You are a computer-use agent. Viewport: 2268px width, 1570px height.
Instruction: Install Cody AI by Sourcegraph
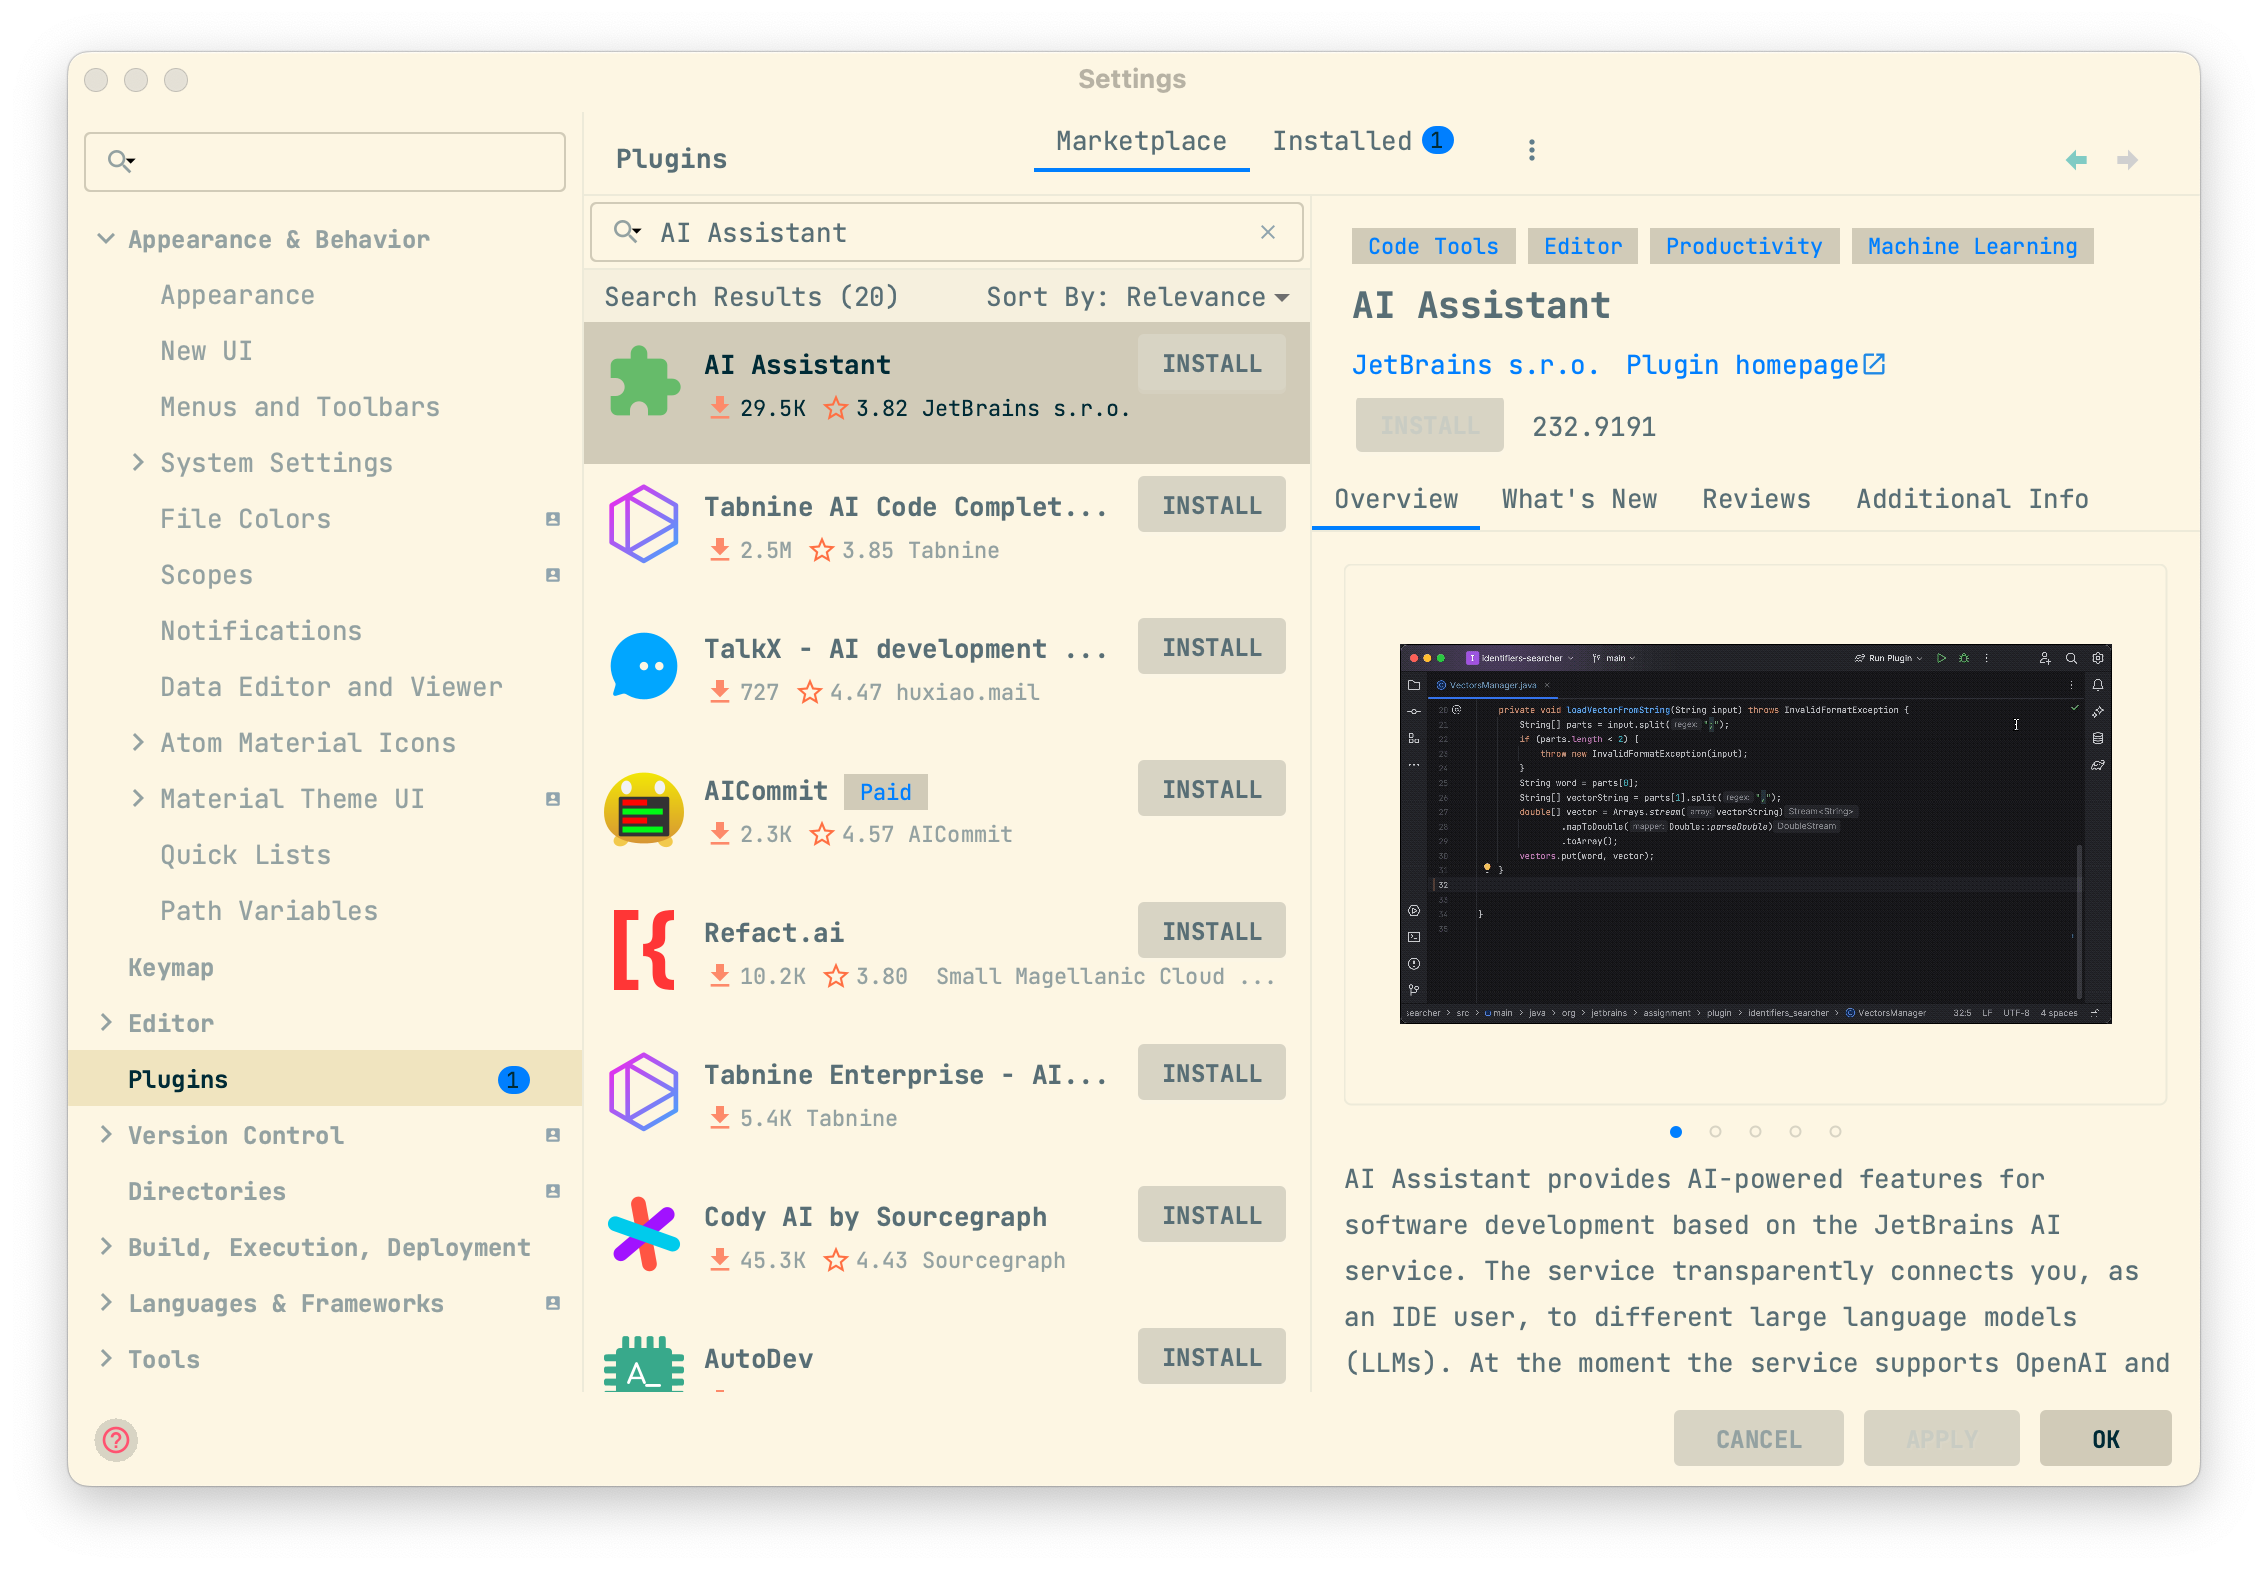point(1211,1216)
